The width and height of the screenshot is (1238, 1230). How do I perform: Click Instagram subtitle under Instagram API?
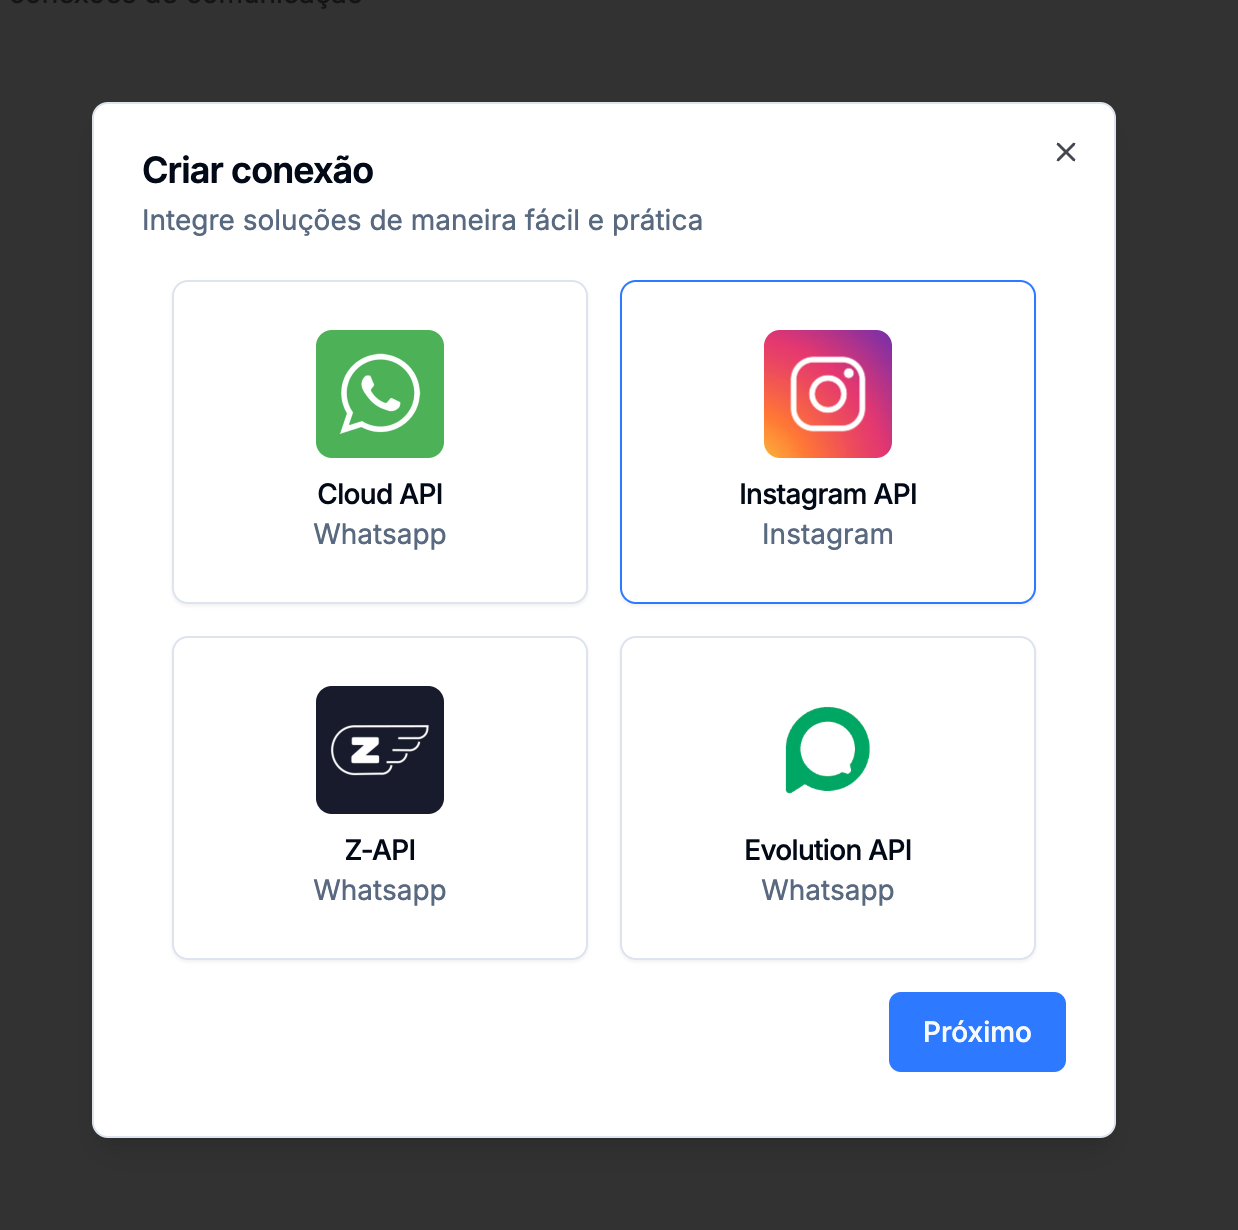click(828, 534)
